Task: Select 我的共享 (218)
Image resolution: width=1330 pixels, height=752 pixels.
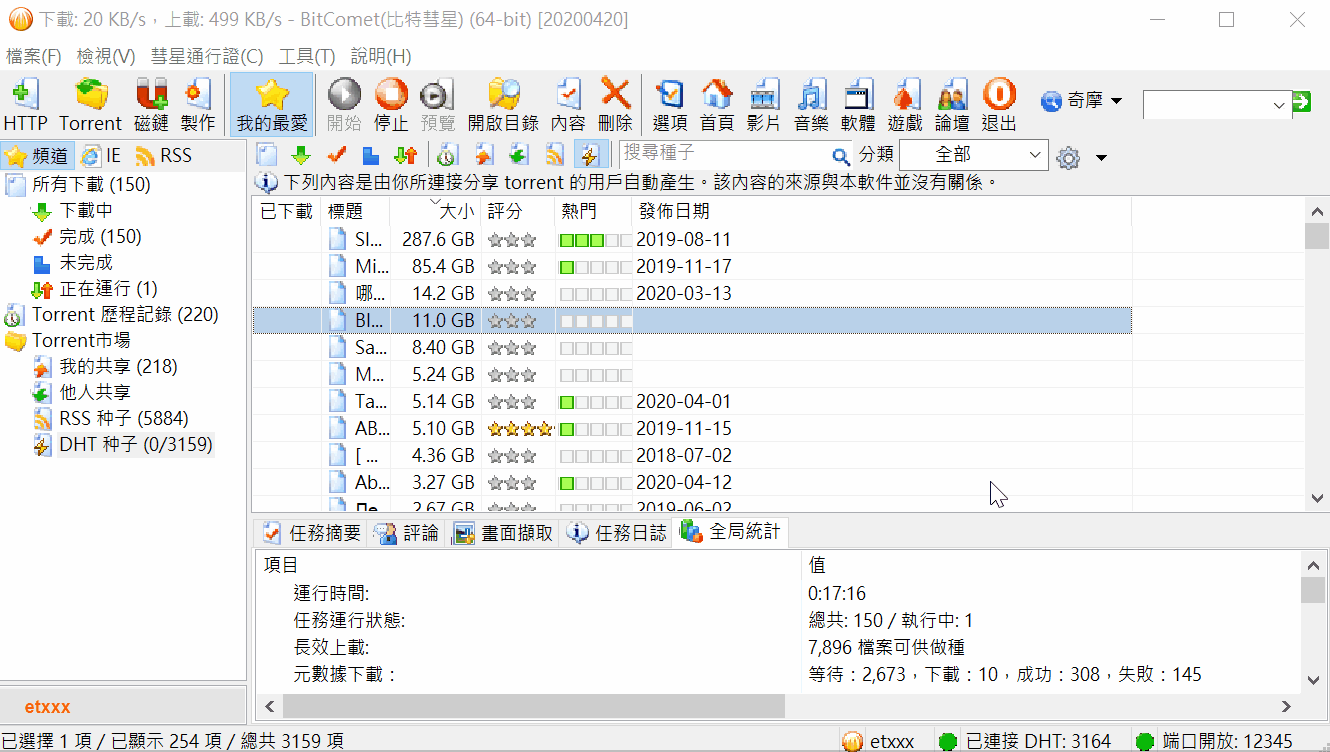Action: [x=118, y=367]
